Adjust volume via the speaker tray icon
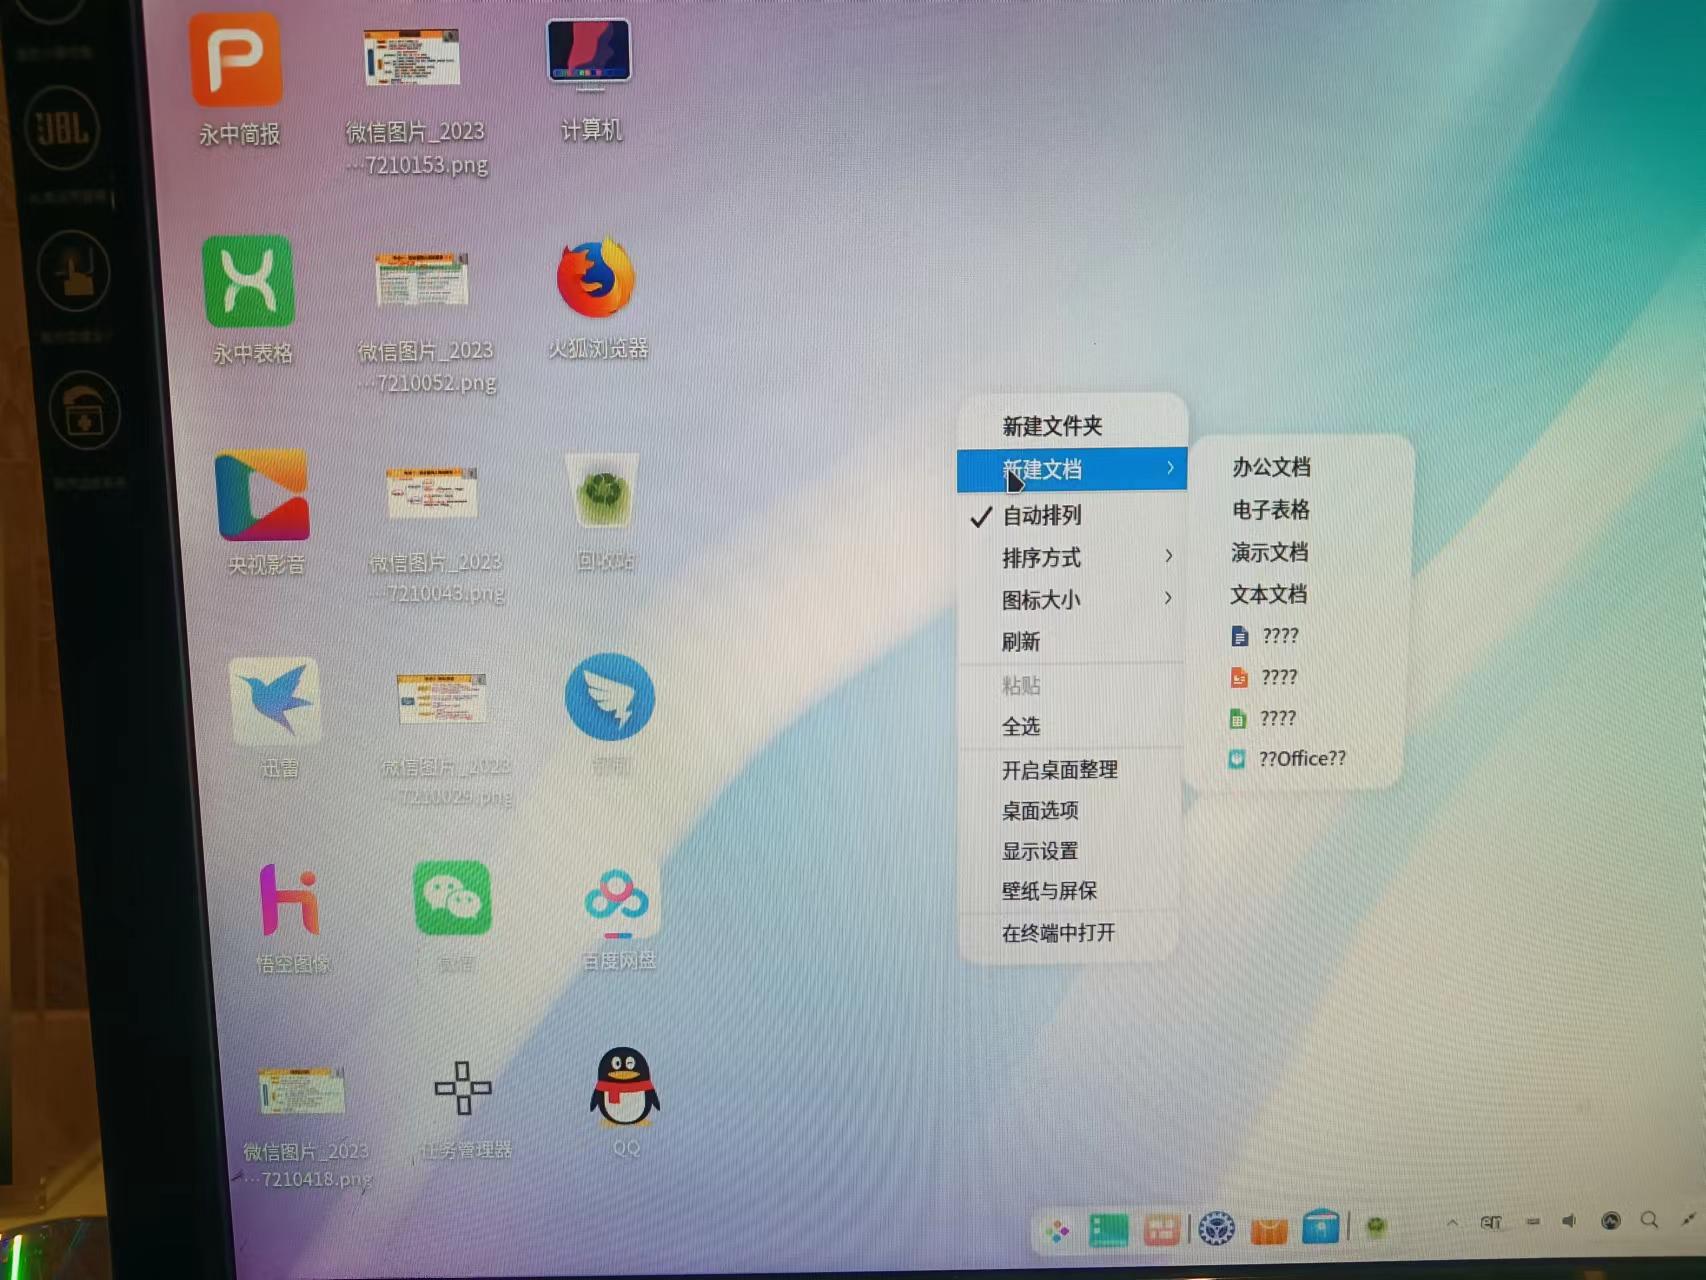The height and width of the screenshot is (1280, 1706). click(x=1570, y=1222)
